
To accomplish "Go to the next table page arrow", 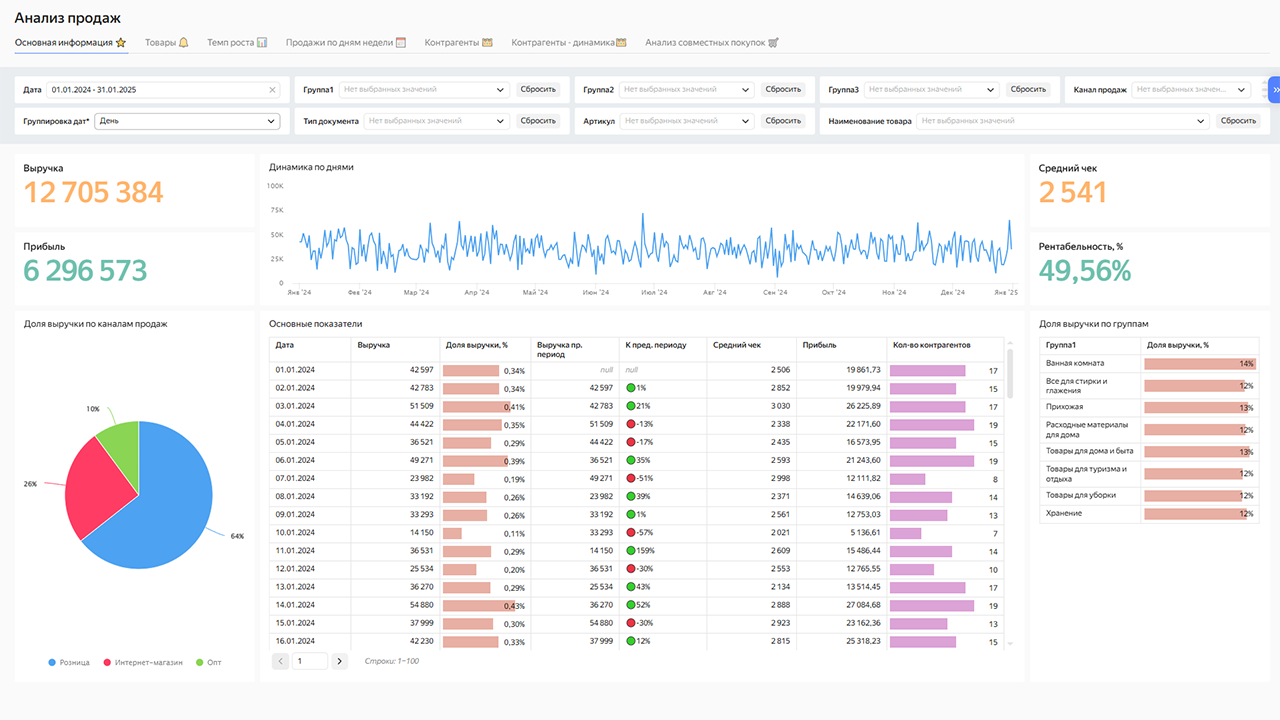I will 339,661.
